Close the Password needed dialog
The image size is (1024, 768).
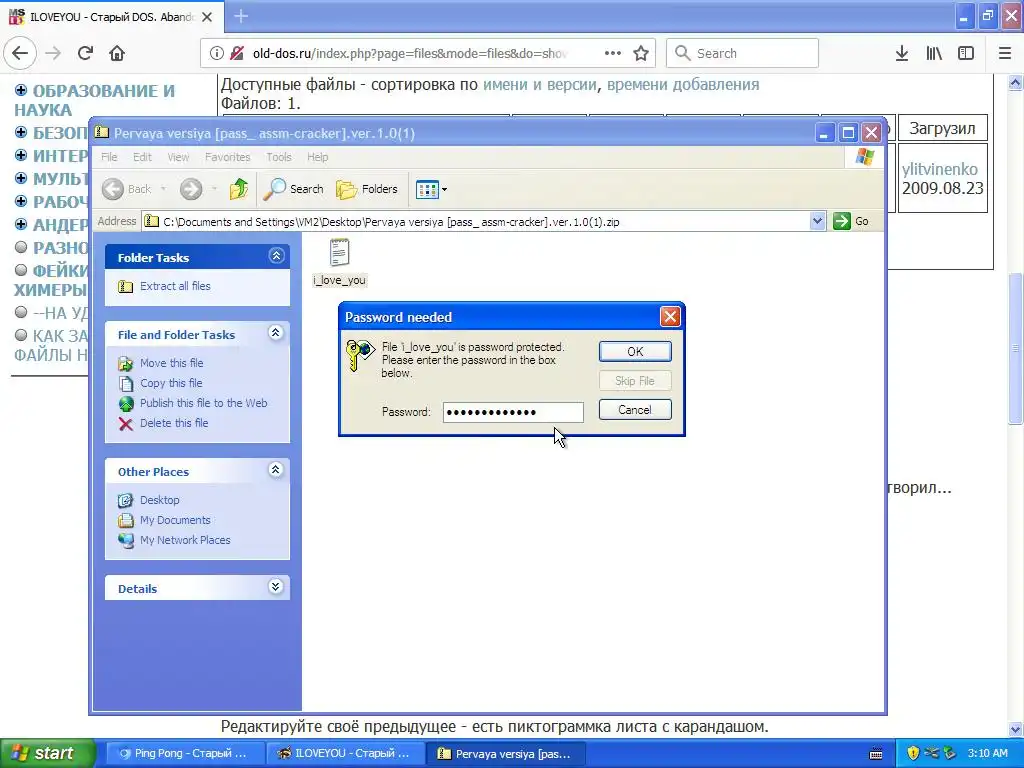pos(670,317)
